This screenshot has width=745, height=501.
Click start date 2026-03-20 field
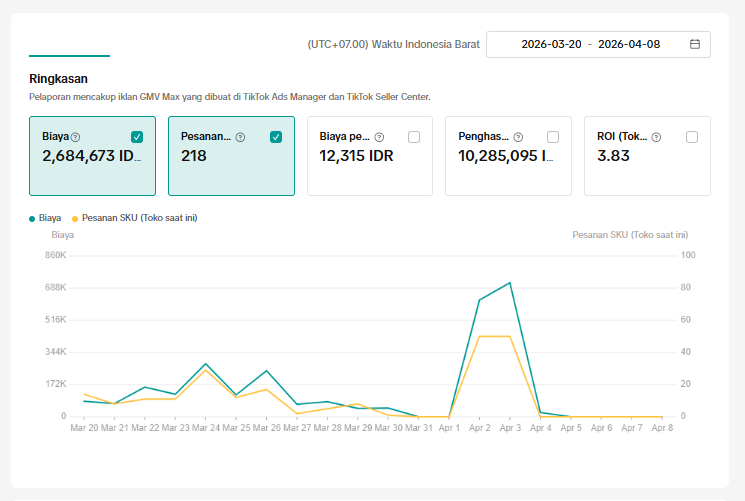[551, 44]
